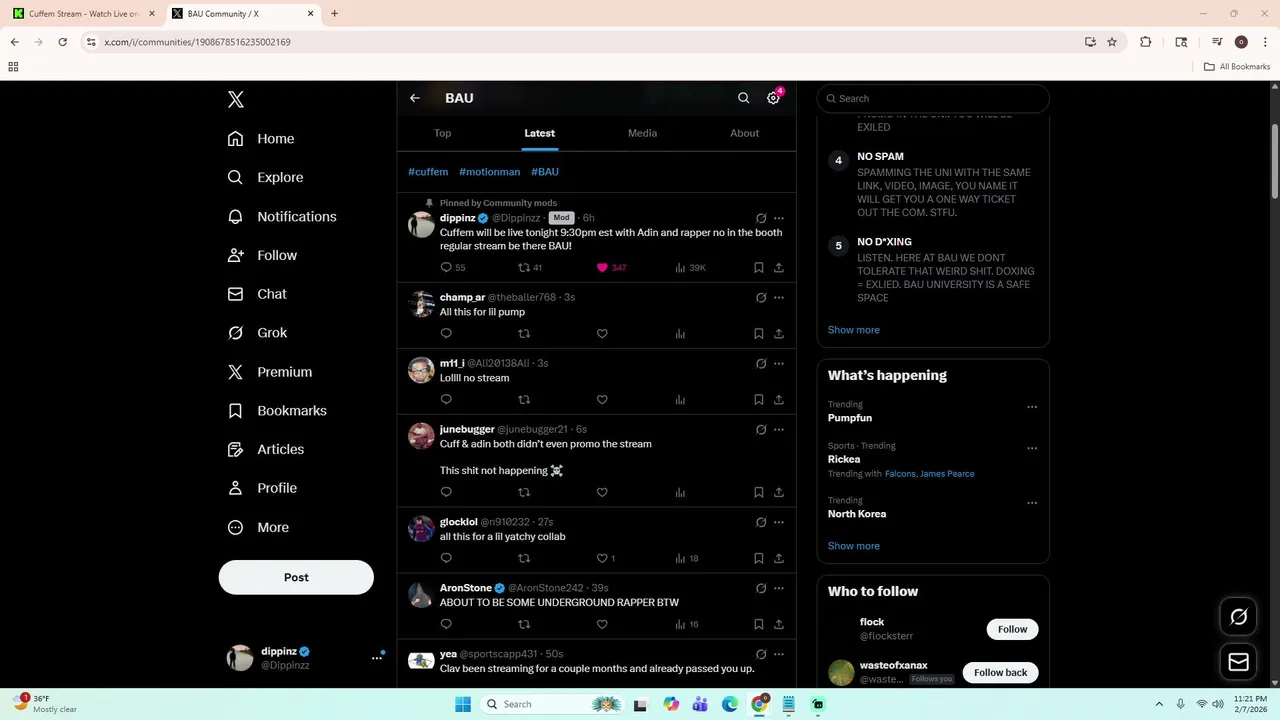Reload the page in browser

(x=62, y=42)
